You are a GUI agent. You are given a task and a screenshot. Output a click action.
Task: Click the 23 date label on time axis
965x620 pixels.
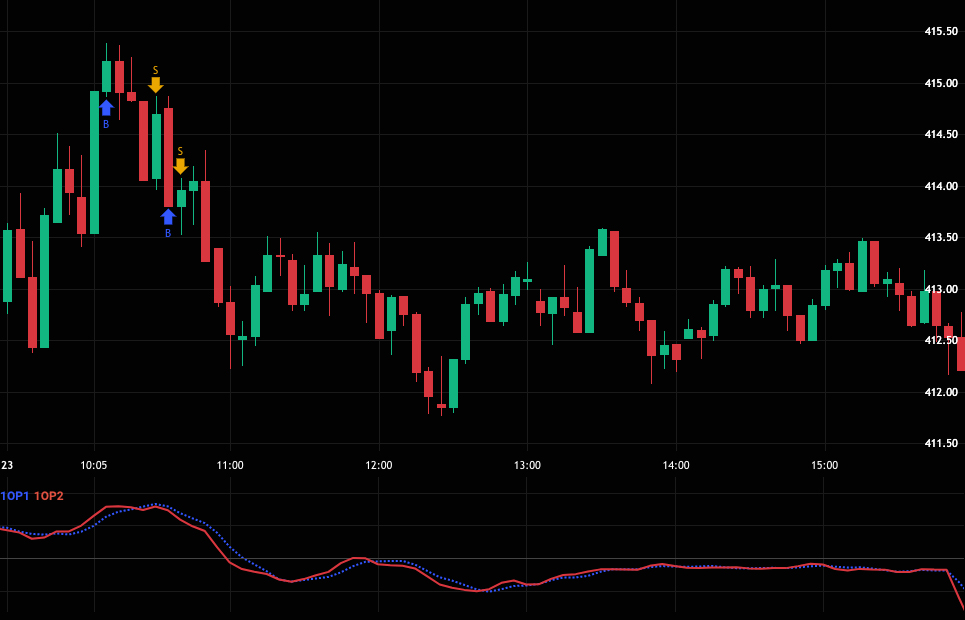7,465
